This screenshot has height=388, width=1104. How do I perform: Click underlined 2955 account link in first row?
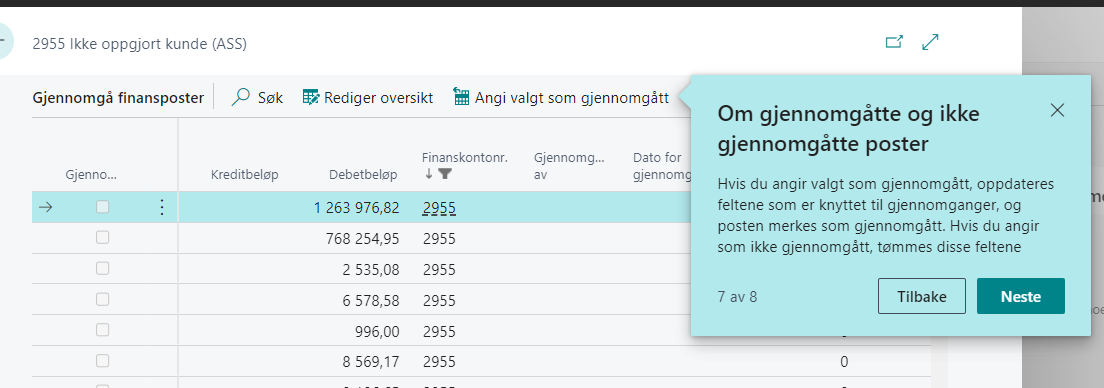[x=439, y=208]
